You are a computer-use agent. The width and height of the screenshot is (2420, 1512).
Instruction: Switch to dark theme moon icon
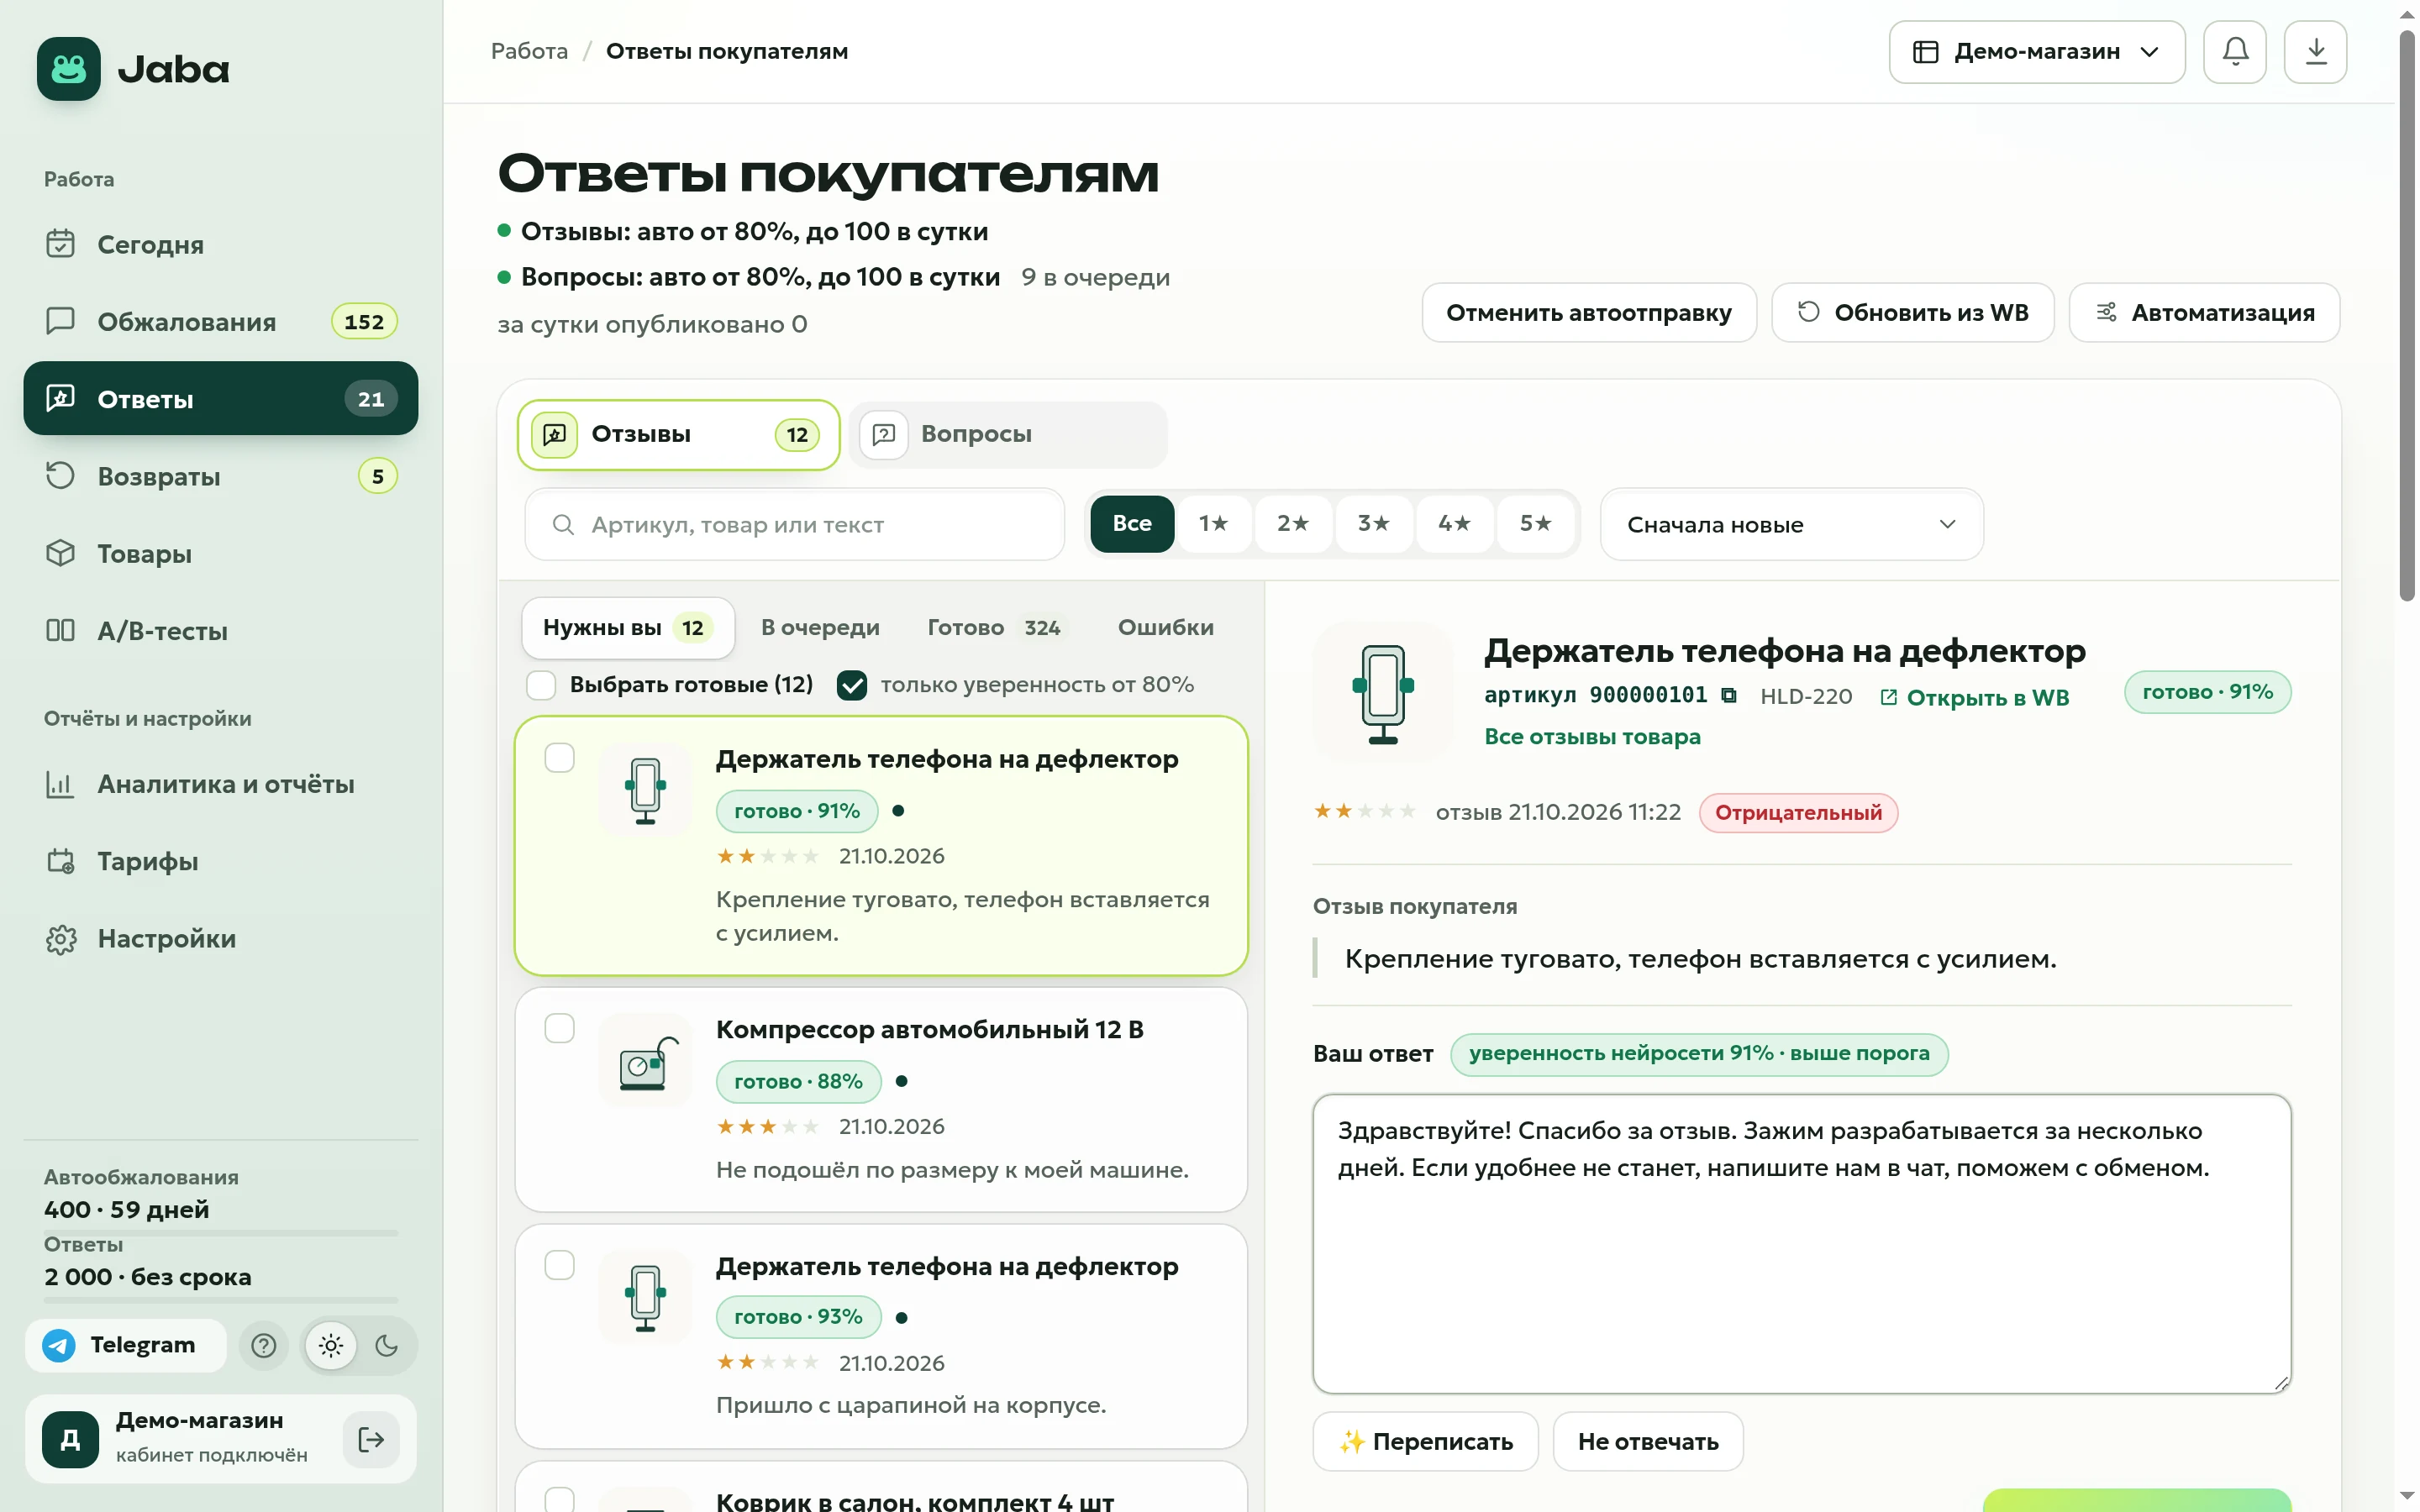[387, 1345]
